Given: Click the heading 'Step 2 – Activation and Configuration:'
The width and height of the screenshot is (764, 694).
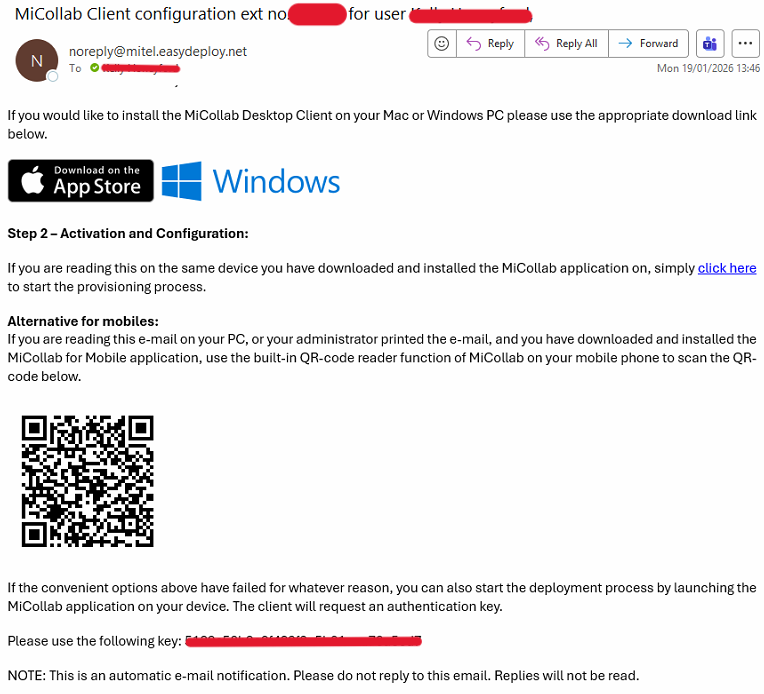Looking at the screenshot, I should click(128, 233).
